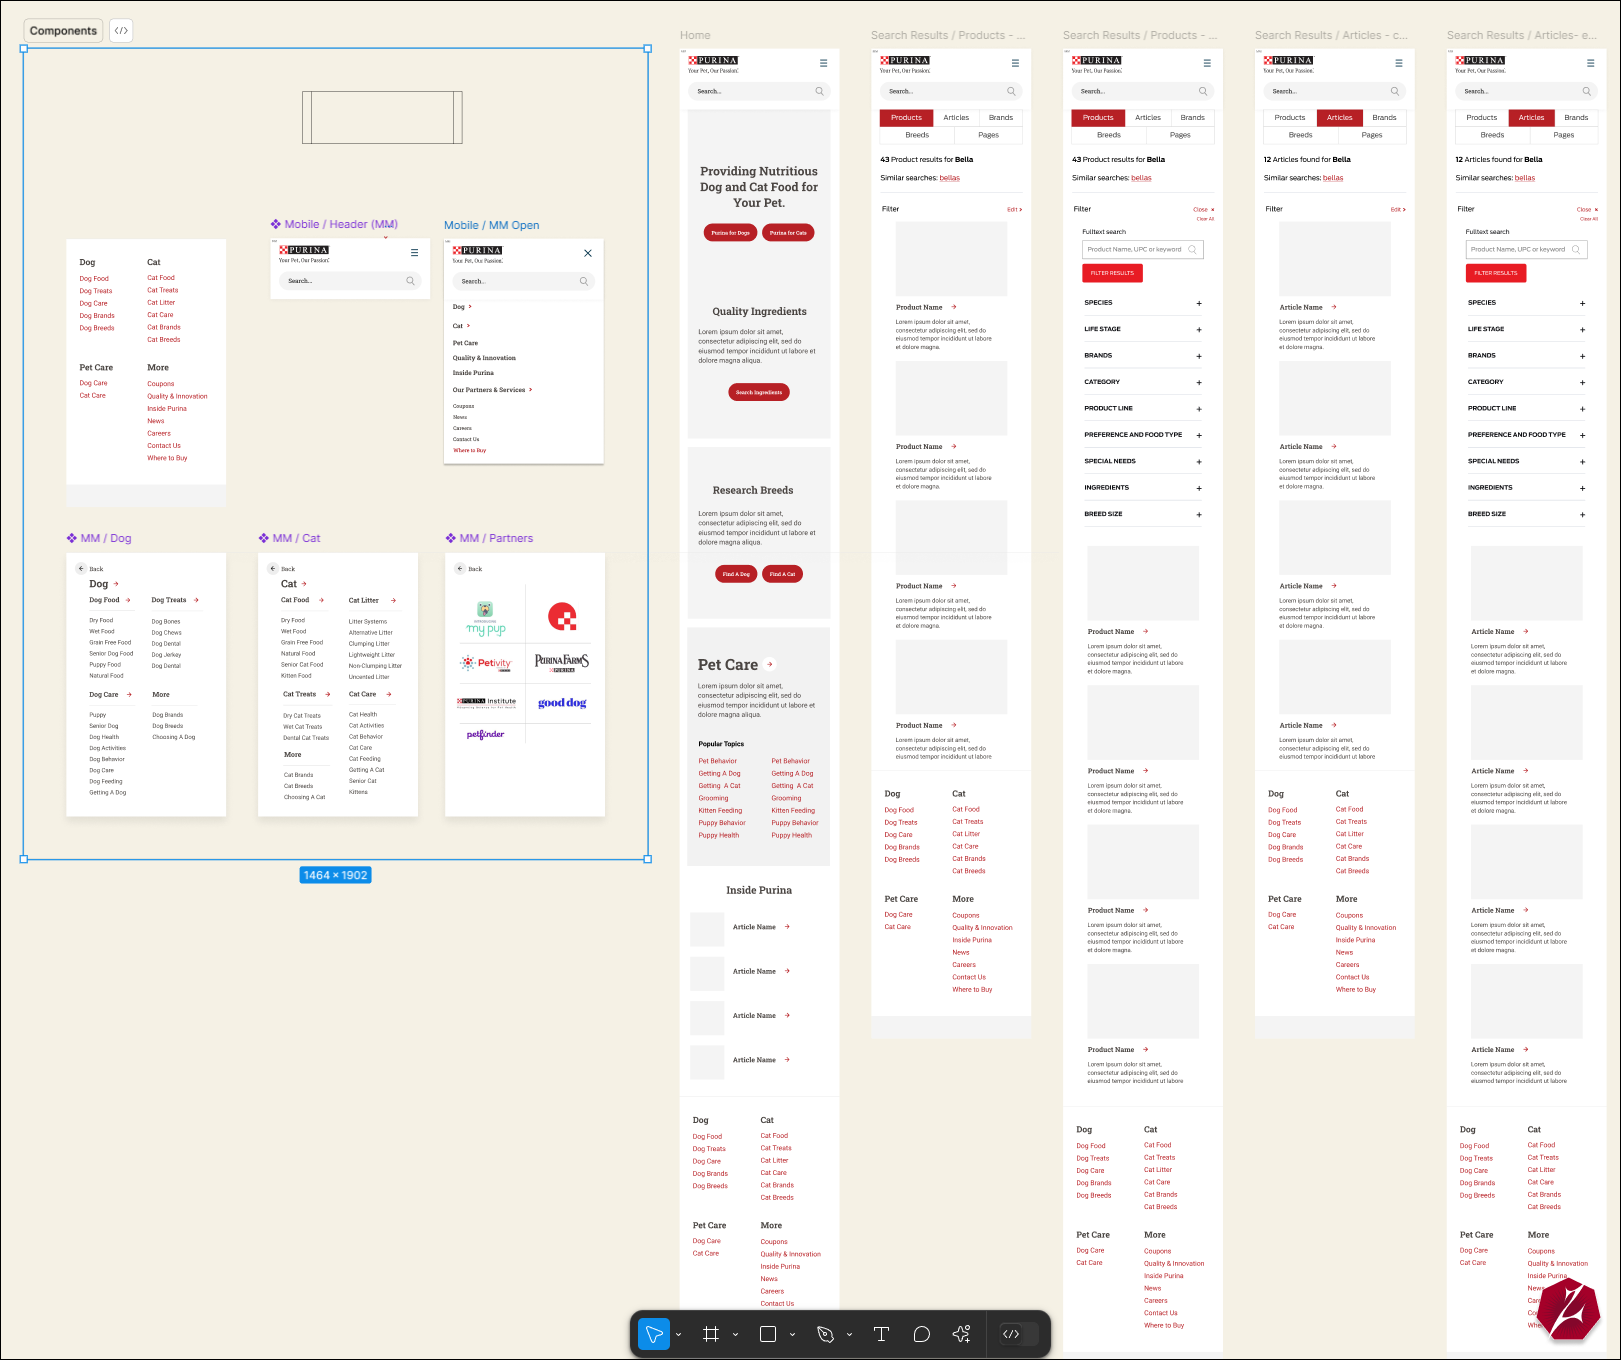Image resolution: width=1621 pixels, height=1360 pixels.
Task: Select the MM / Dog frame label
Action: [99, 538]
